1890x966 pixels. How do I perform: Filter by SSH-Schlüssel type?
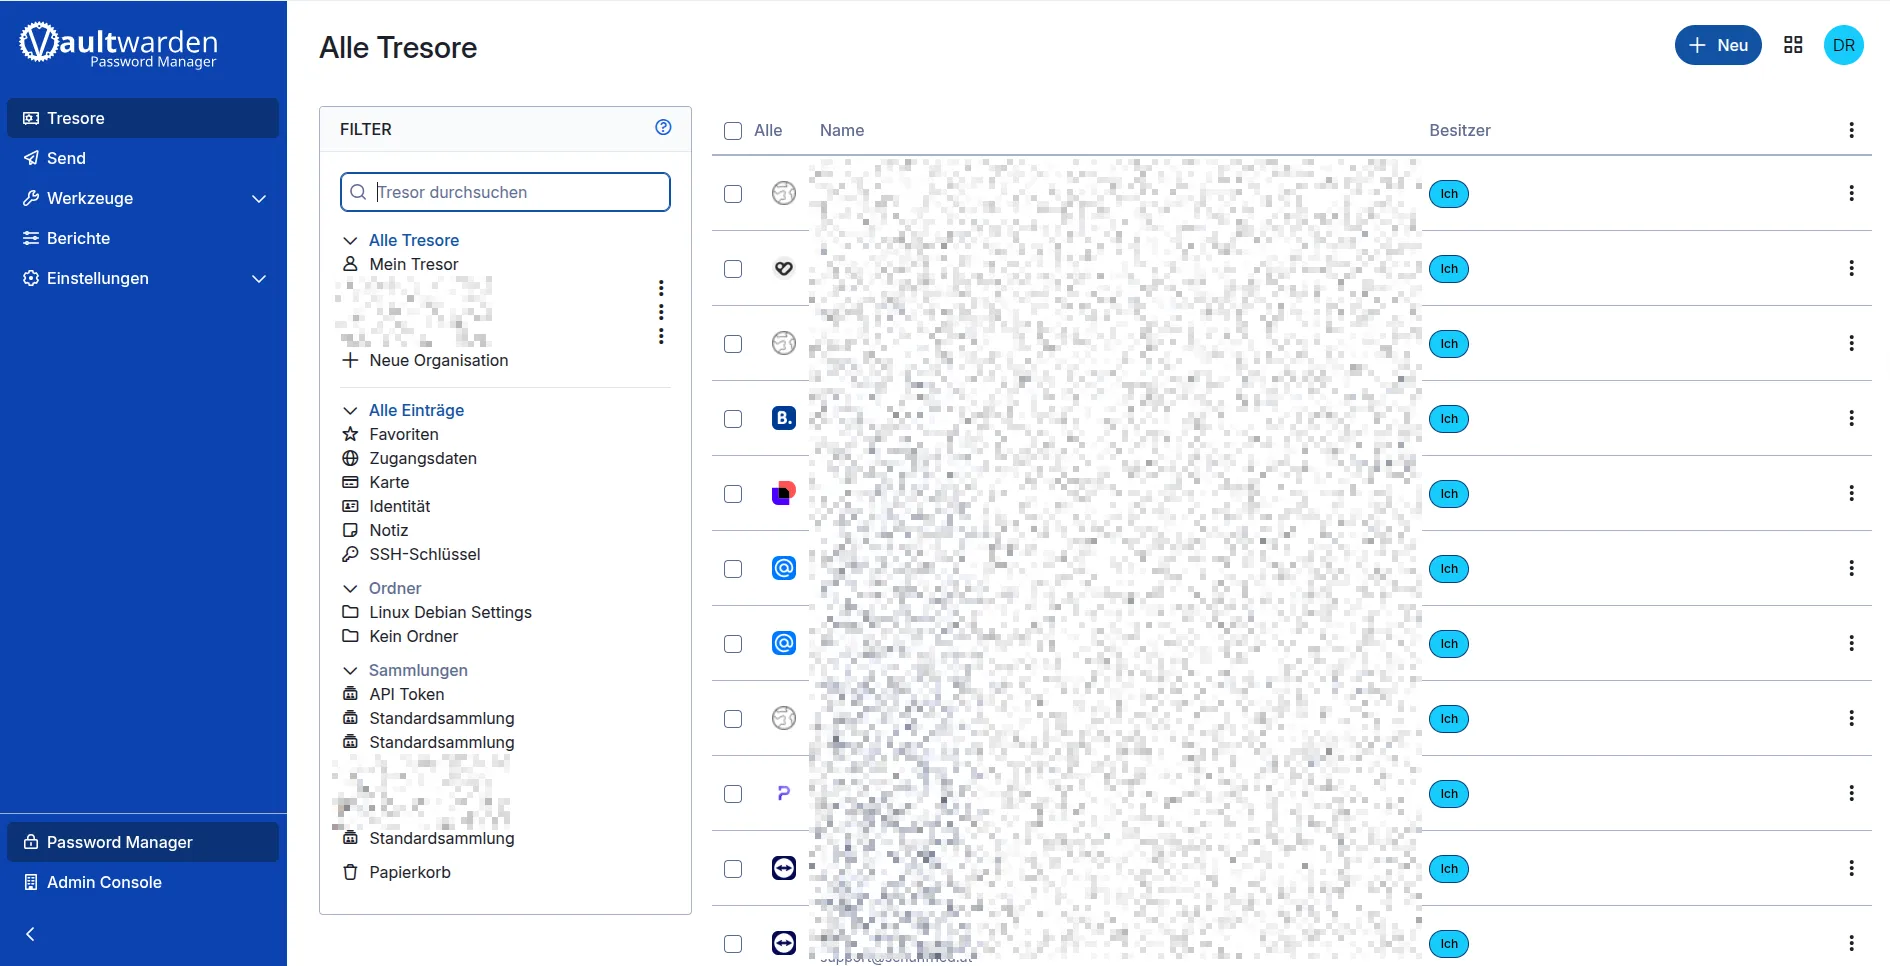(x=425, y=554)
